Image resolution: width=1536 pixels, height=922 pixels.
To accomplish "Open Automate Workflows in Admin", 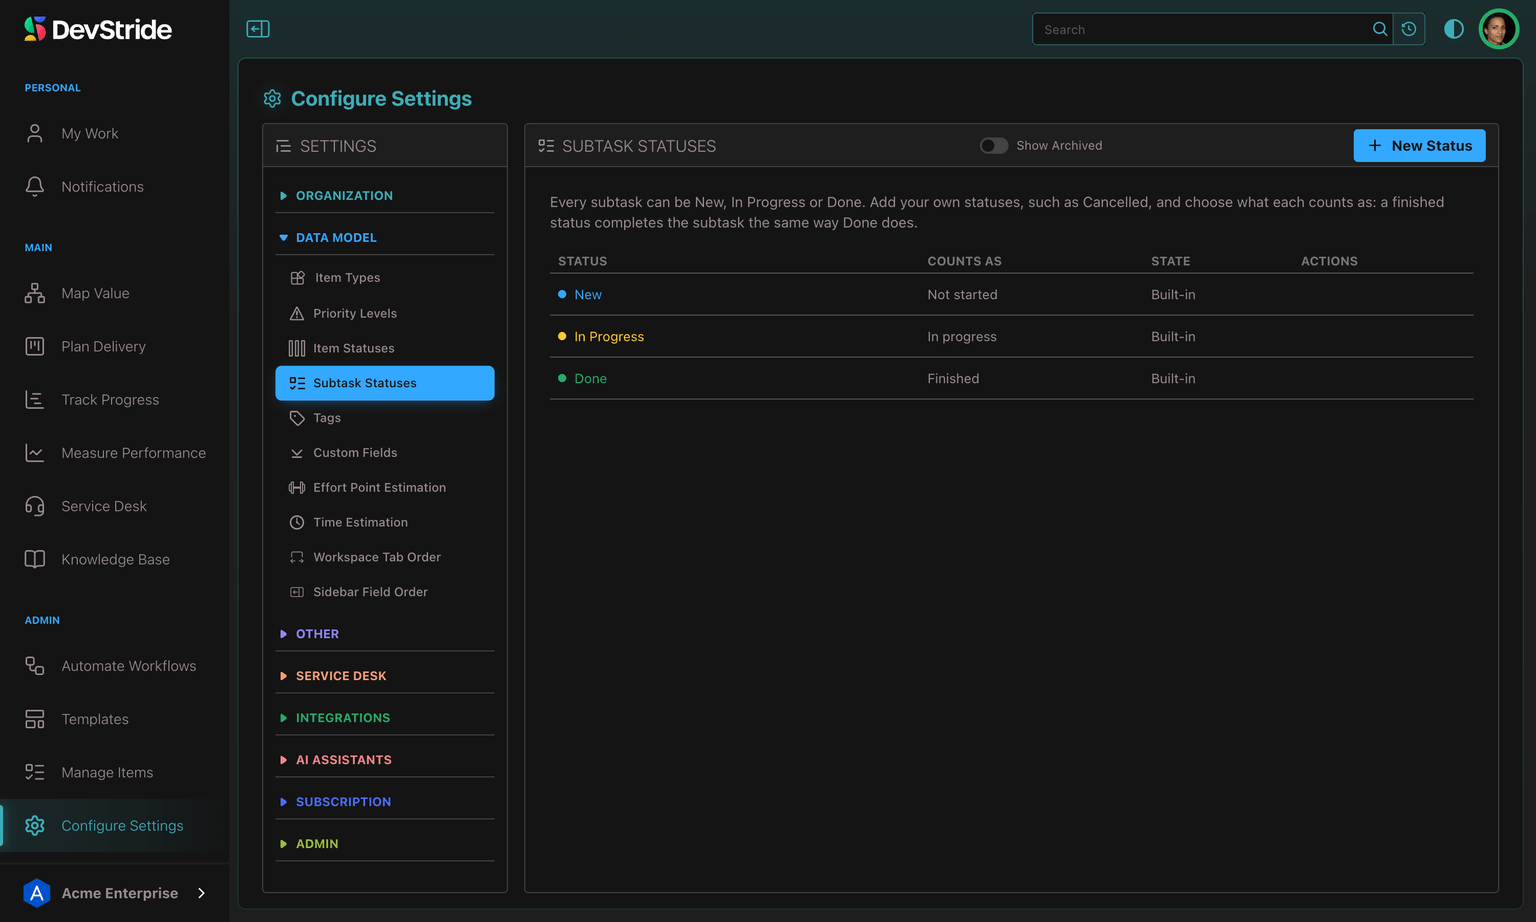I will 115,666.
